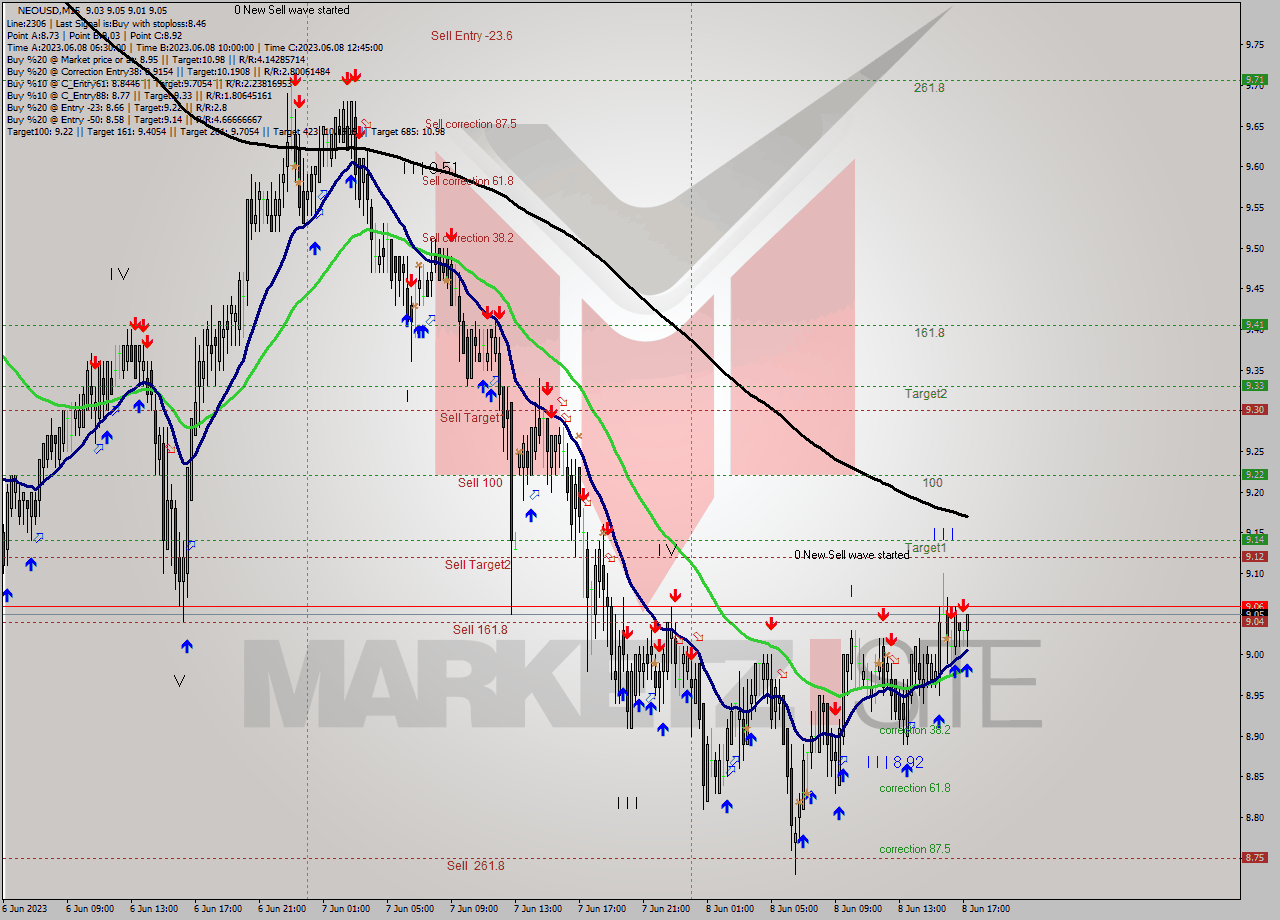Screen dimensions: 1280x920
Task: Click '0 New Sell wave started' near Target1
Action: pos(852,555)
